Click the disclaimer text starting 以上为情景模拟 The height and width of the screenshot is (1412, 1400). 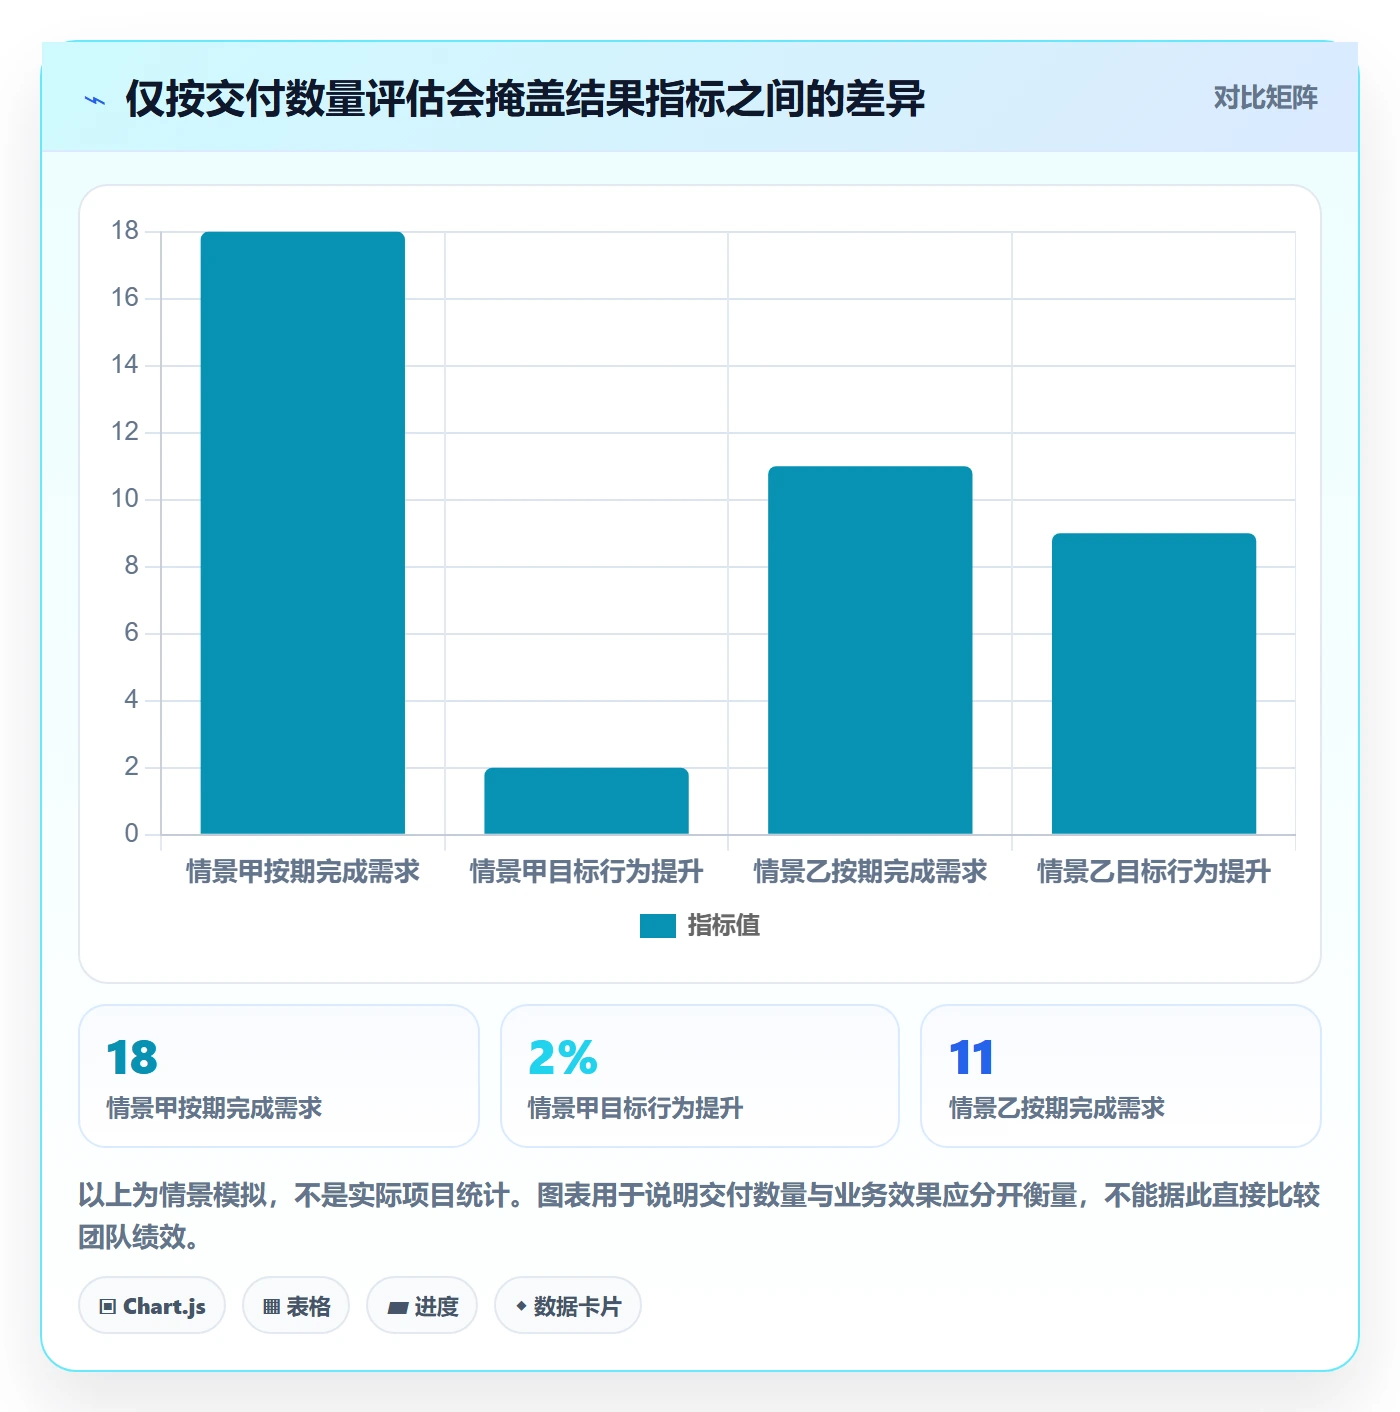pyautogui.click(x=700, y=1216)
